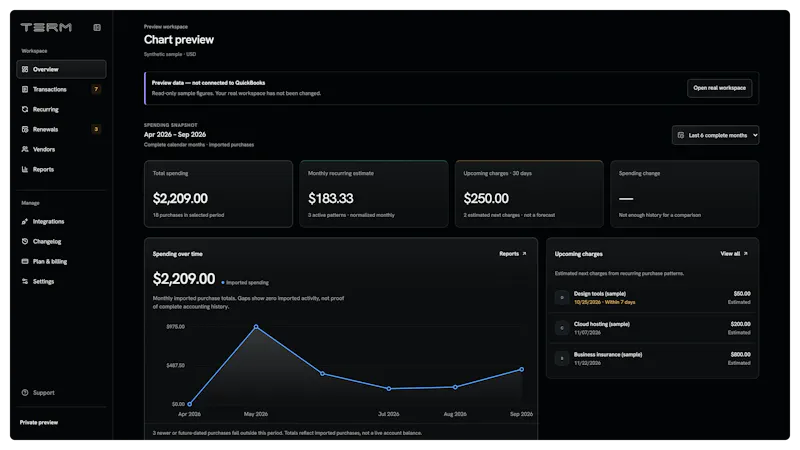Click the Vendors people icon
This screenshot has width=800, height=450.
pyautogui.click(x=25, y=149)
